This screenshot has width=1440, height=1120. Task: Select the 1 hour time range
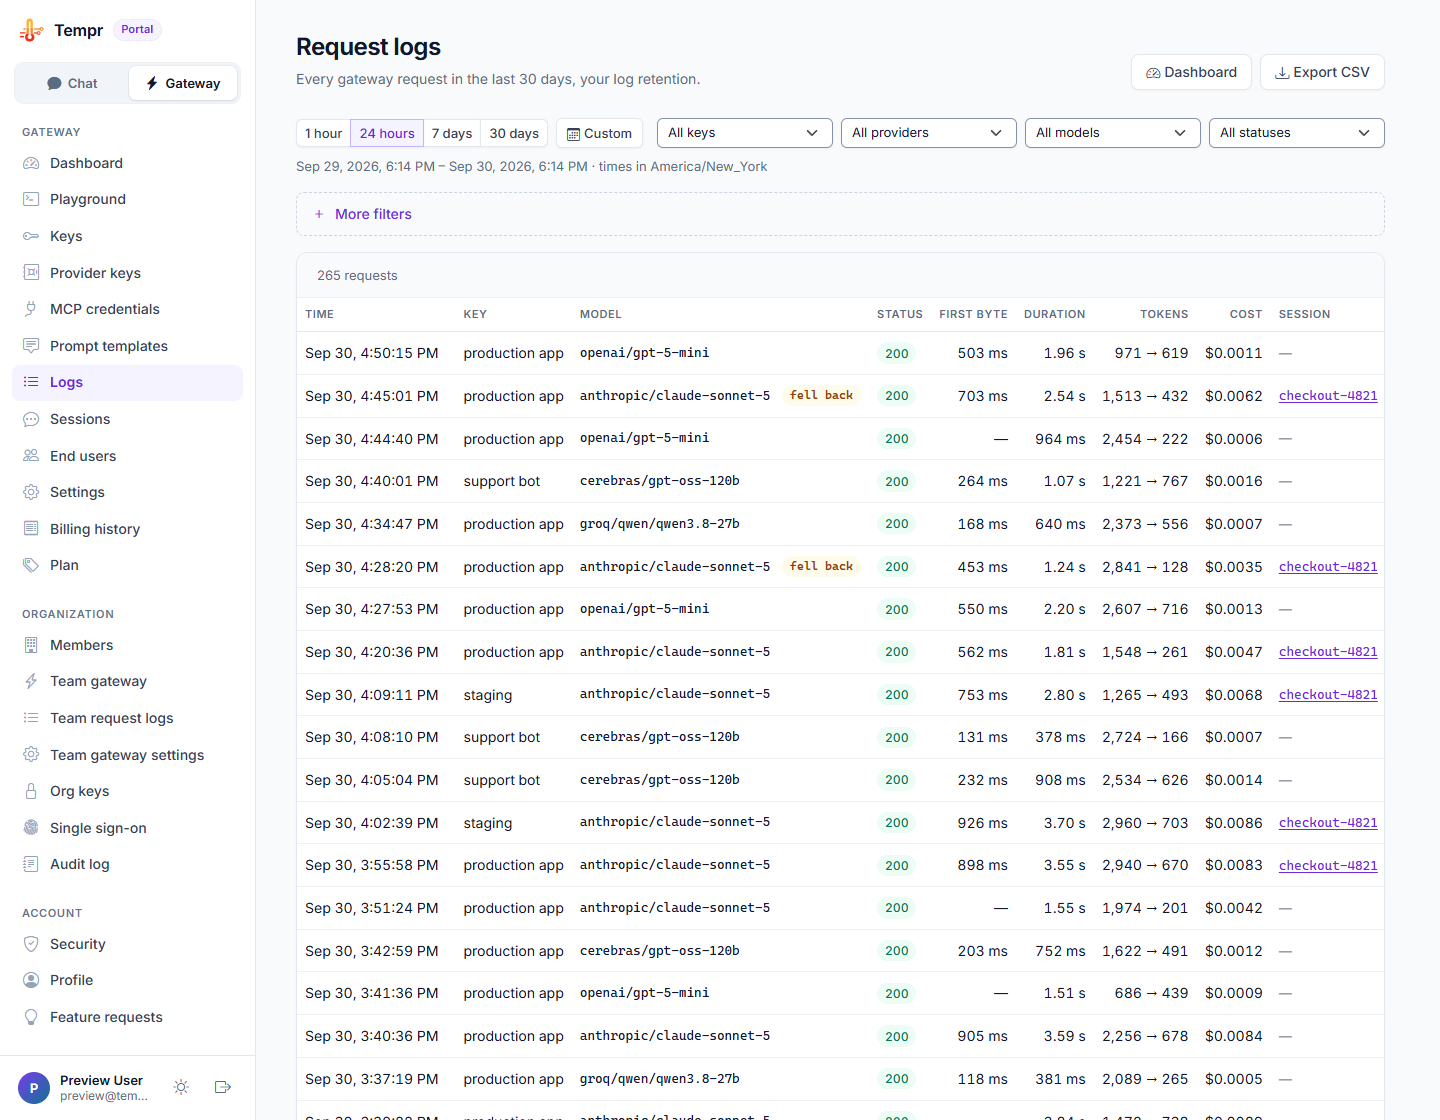(x=323, y=133)
